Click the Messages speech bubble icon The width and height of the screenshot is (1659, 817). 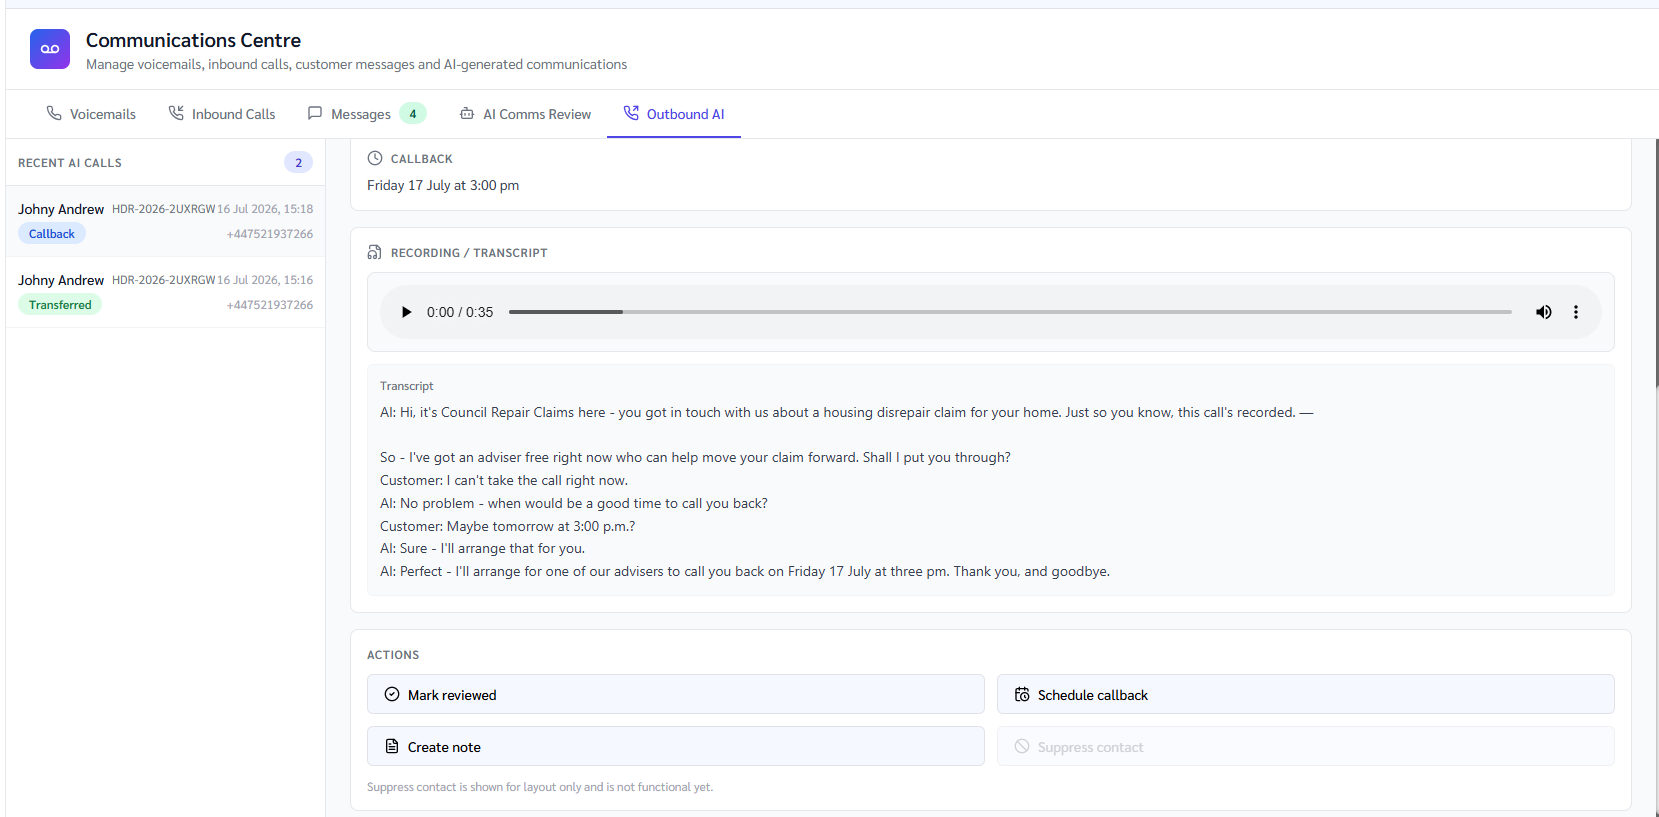pos(315,113)
